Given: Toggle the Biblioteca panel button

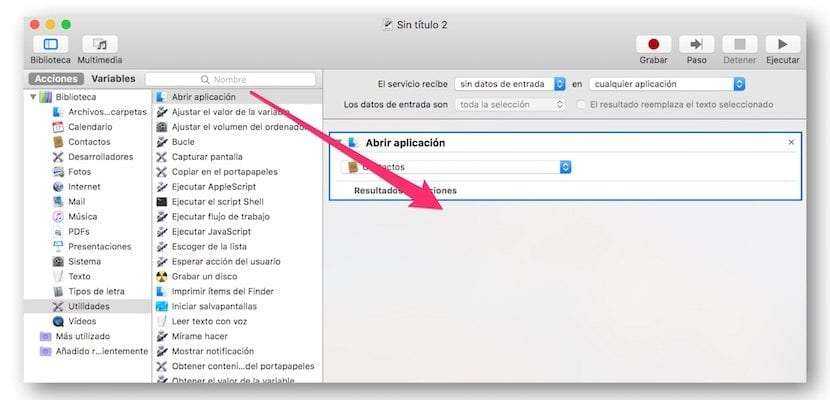Looking at the screenshot, I should [50, 45].
